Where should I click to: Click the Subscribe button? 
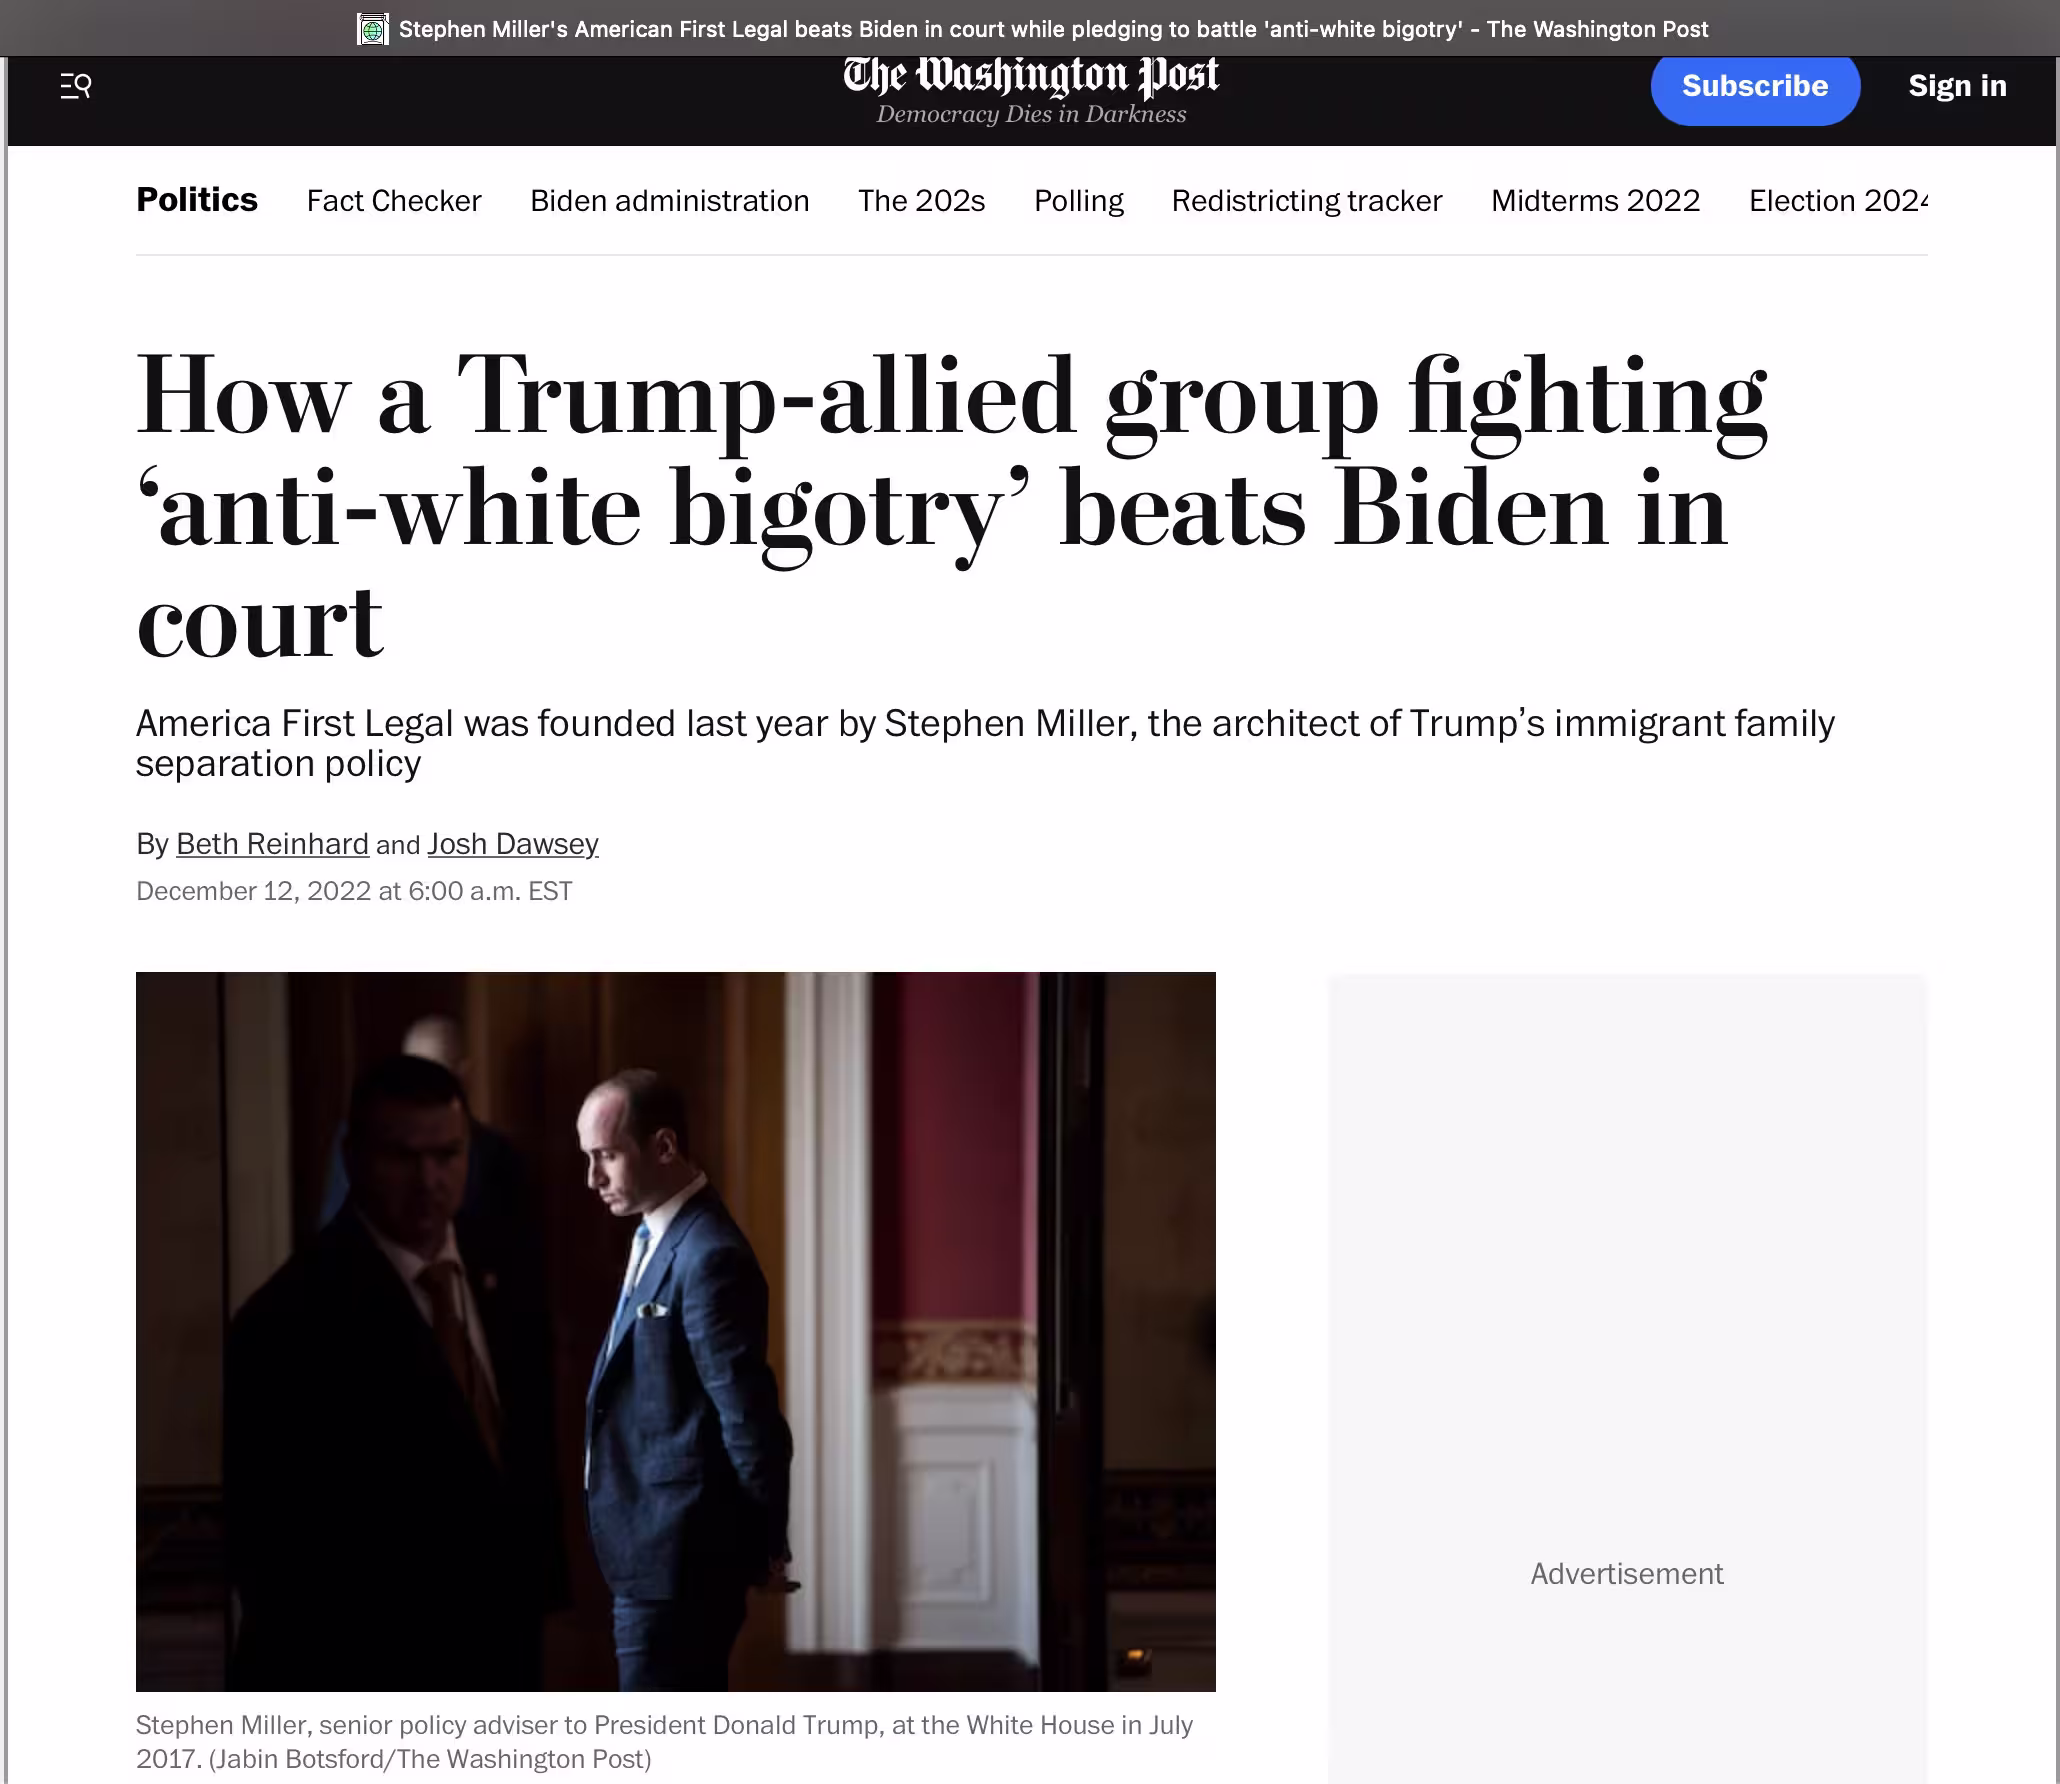point(1755,86)
